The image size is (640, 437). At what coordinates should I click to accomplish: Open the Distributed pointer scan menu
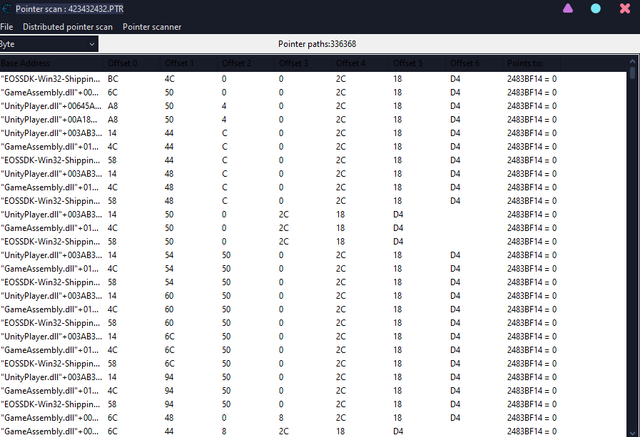68,27
